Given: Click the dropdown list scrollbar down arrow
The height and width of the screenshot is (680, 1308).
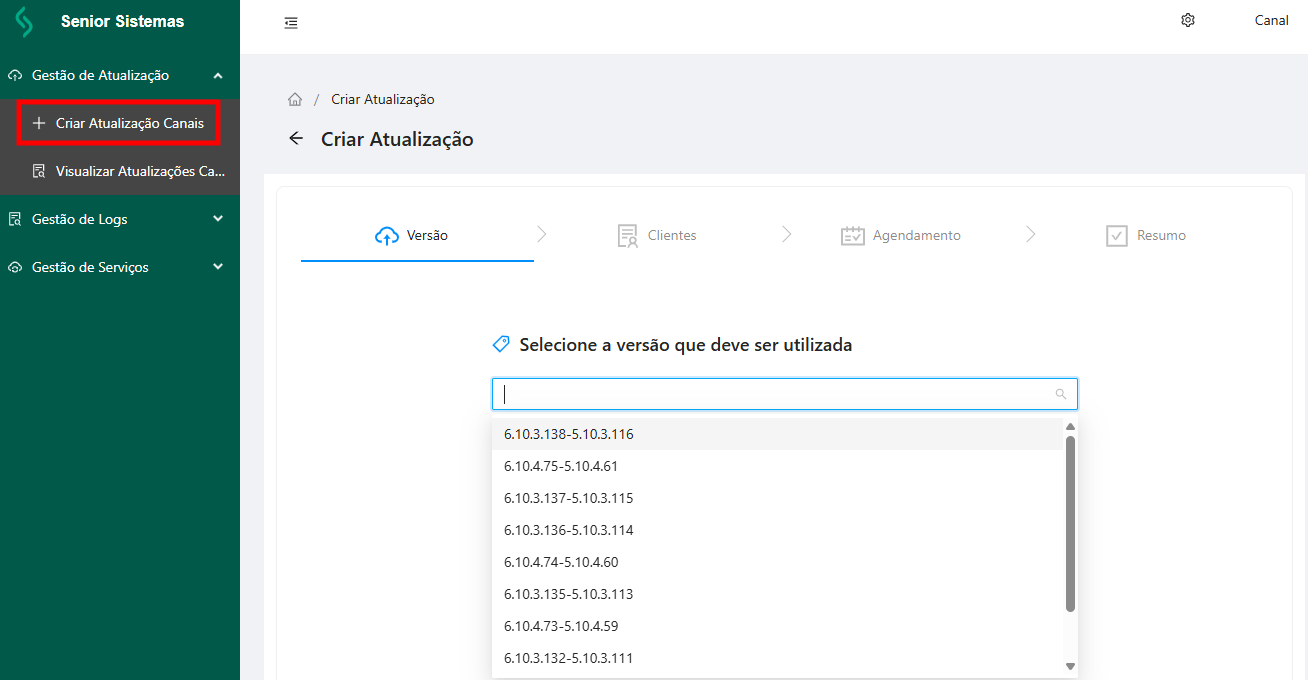Looking at the screenshot, I should pos(1070,666).
